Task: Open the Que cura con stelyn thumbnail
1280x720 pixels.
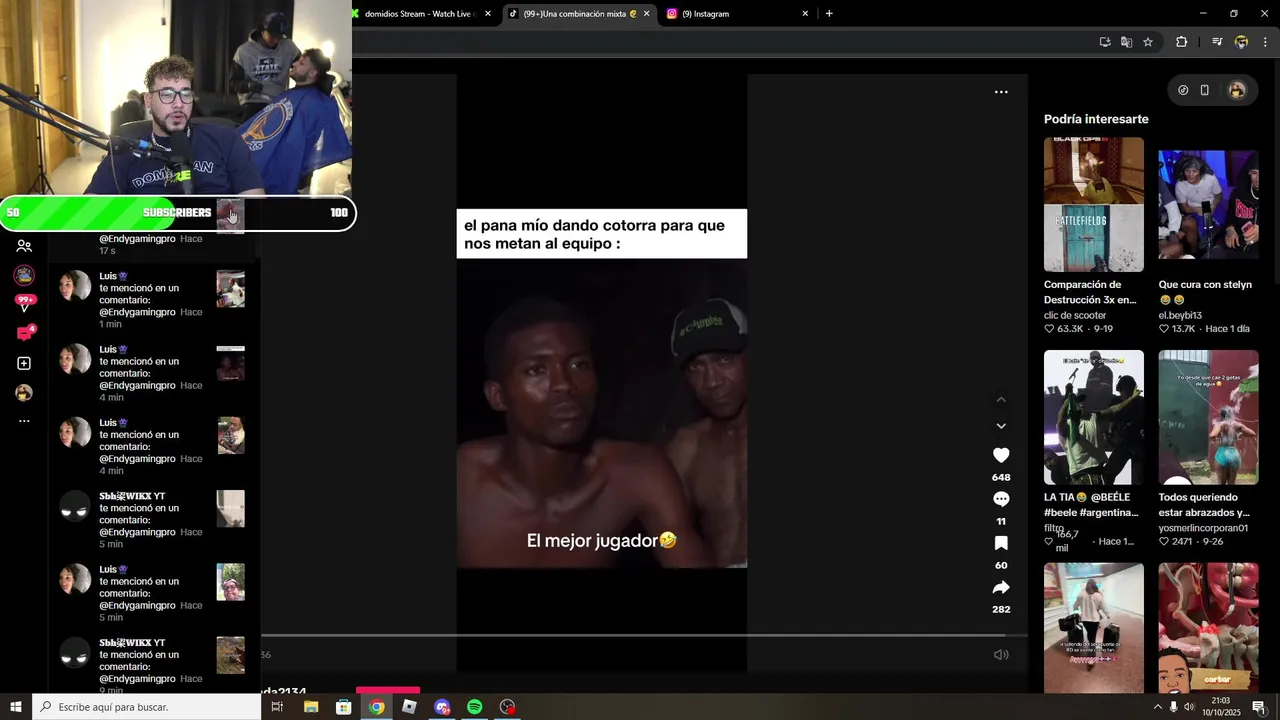Action: point(1208,204)
